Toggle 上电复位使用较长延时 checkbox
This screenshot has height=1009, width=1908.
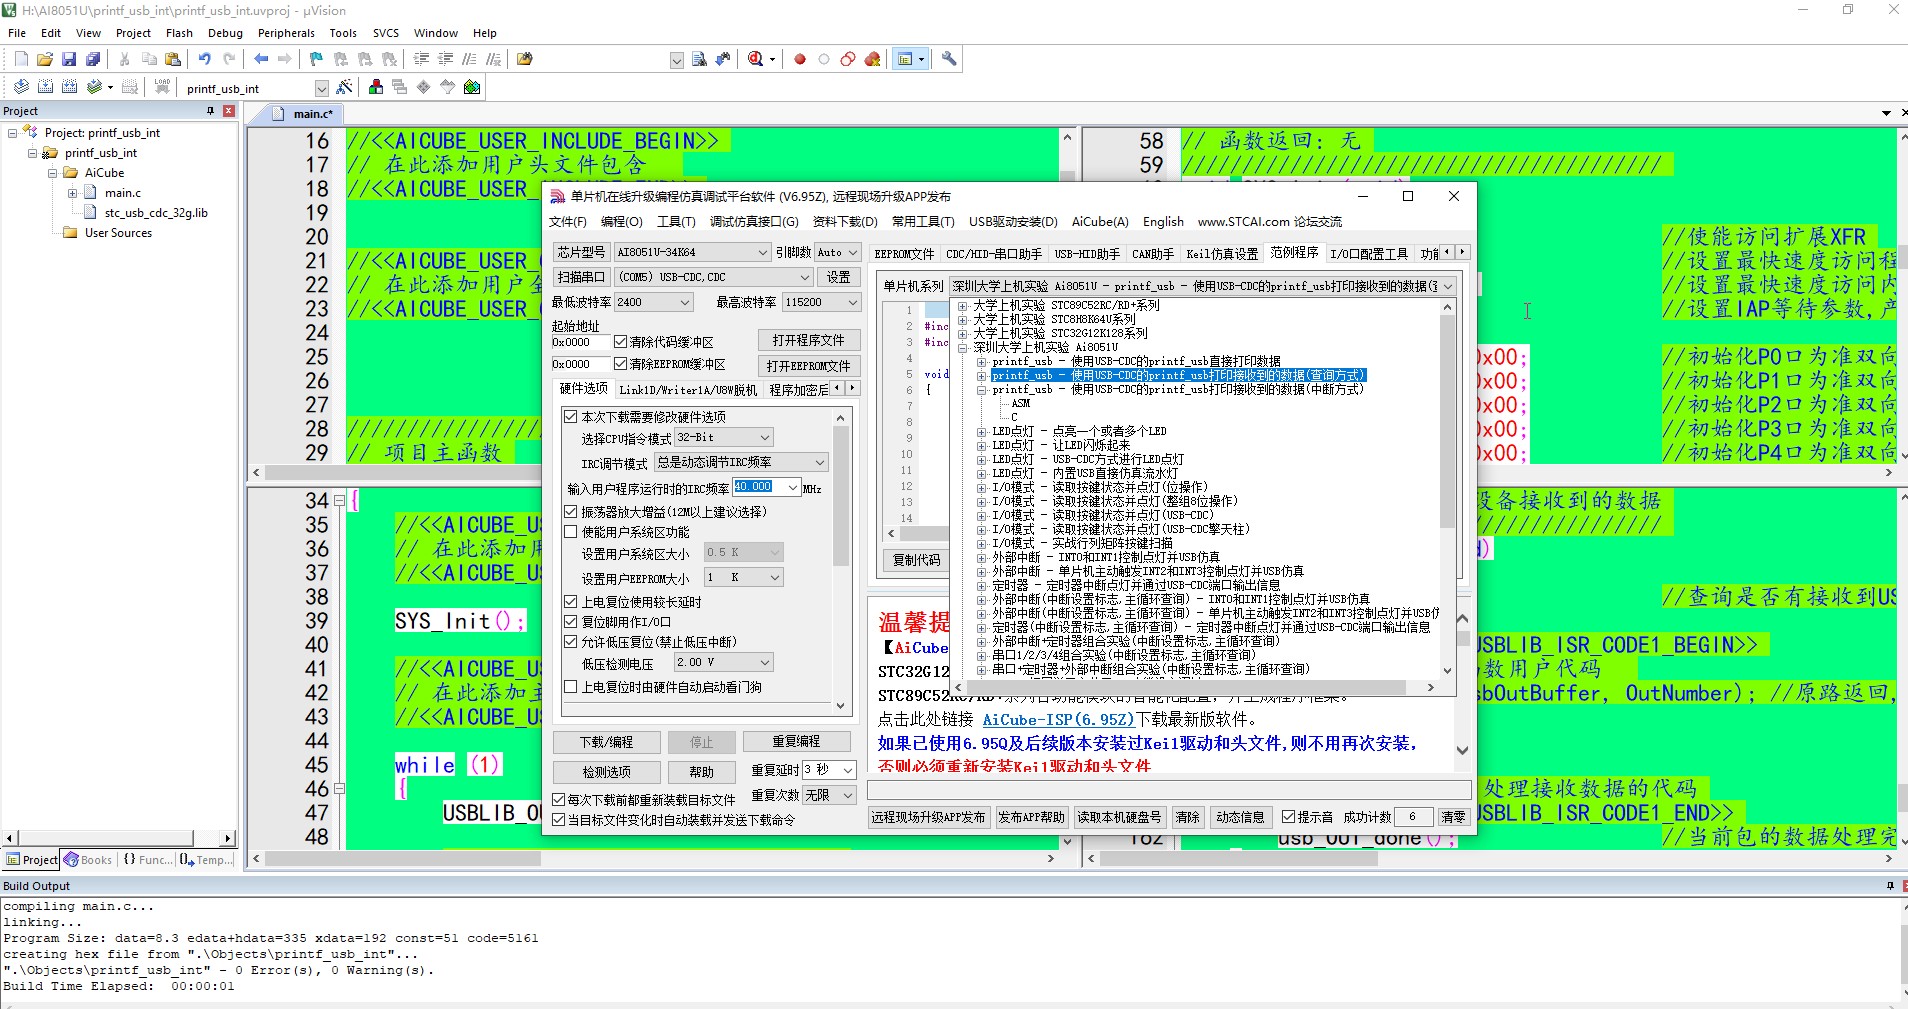[x=571, y=601]
